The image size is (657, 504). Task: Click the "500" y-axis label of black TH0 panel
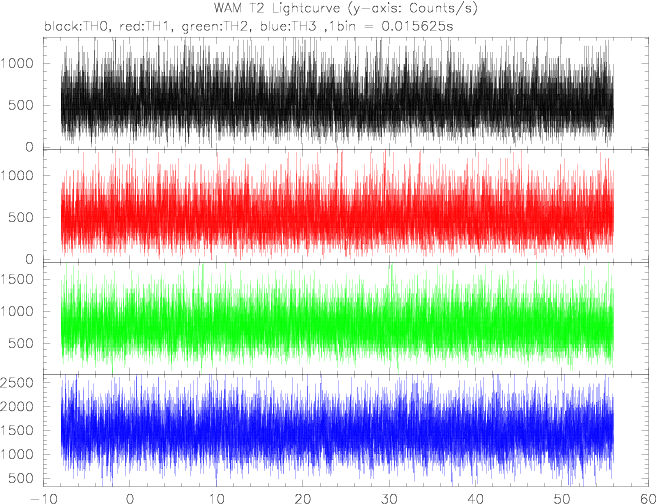point(21,105)
